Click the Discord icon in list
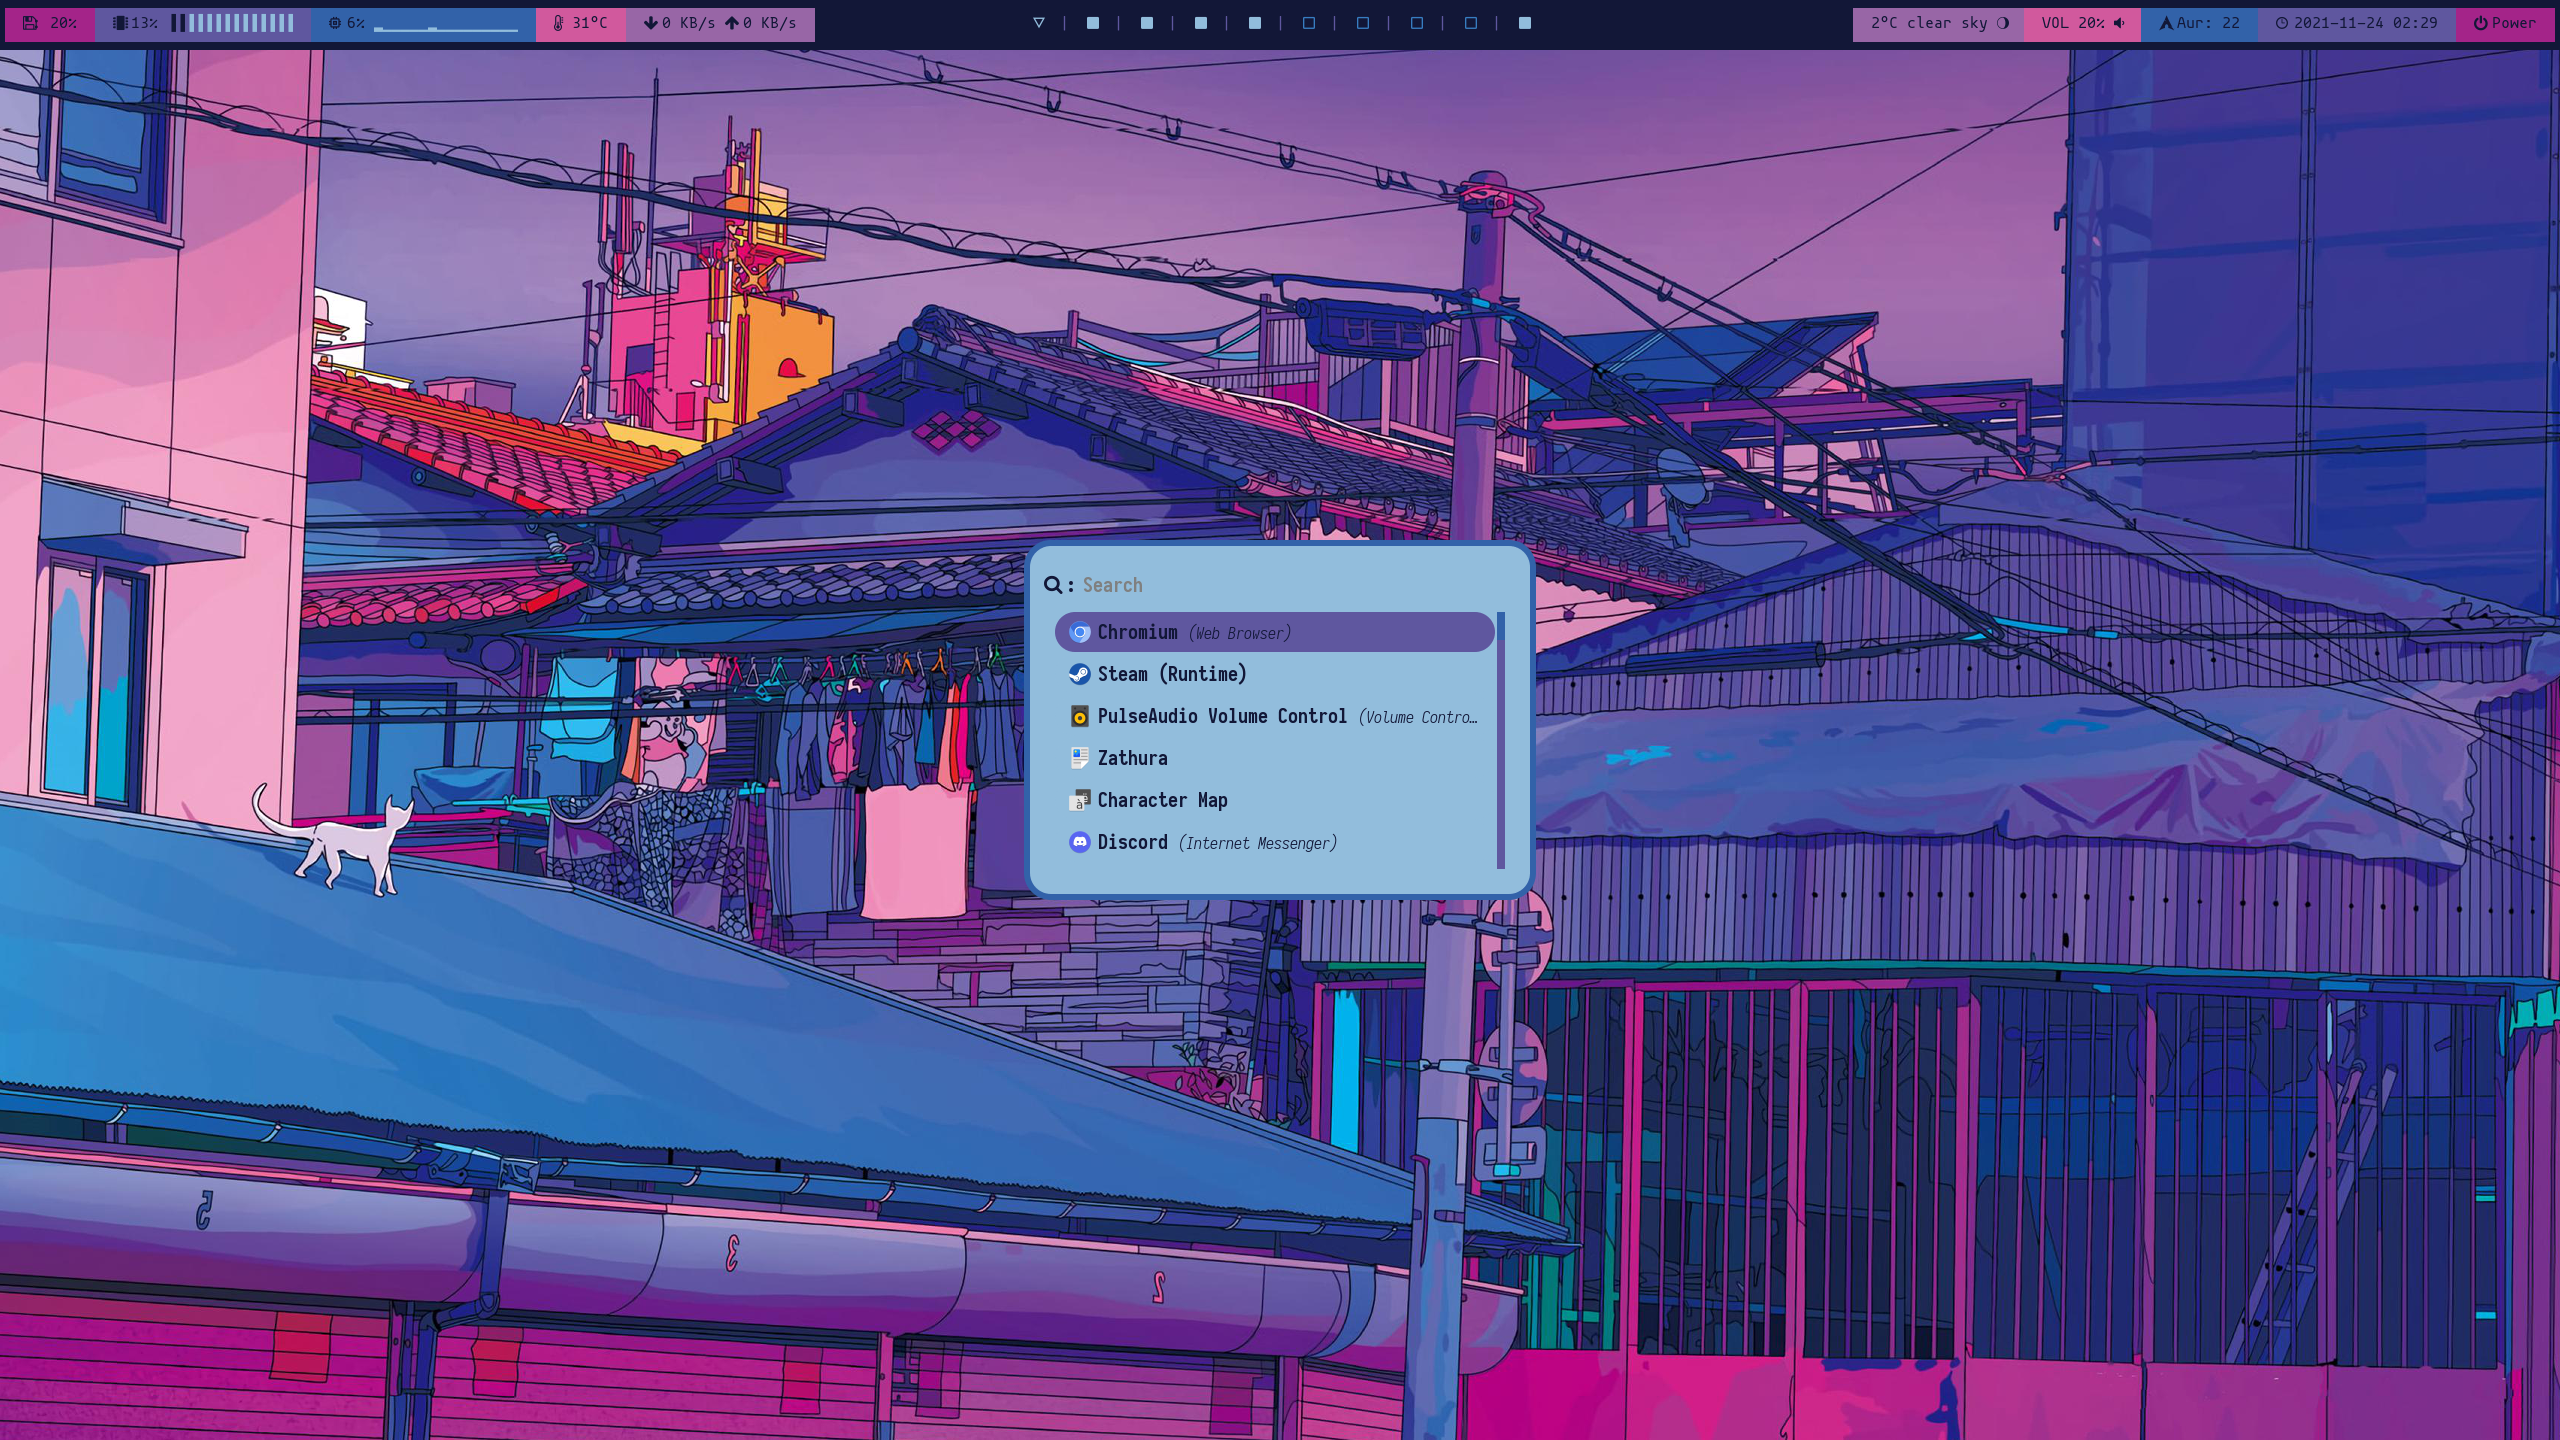The height and width of the screenshot is (1440, 2560). click(x=1079, y=842)
